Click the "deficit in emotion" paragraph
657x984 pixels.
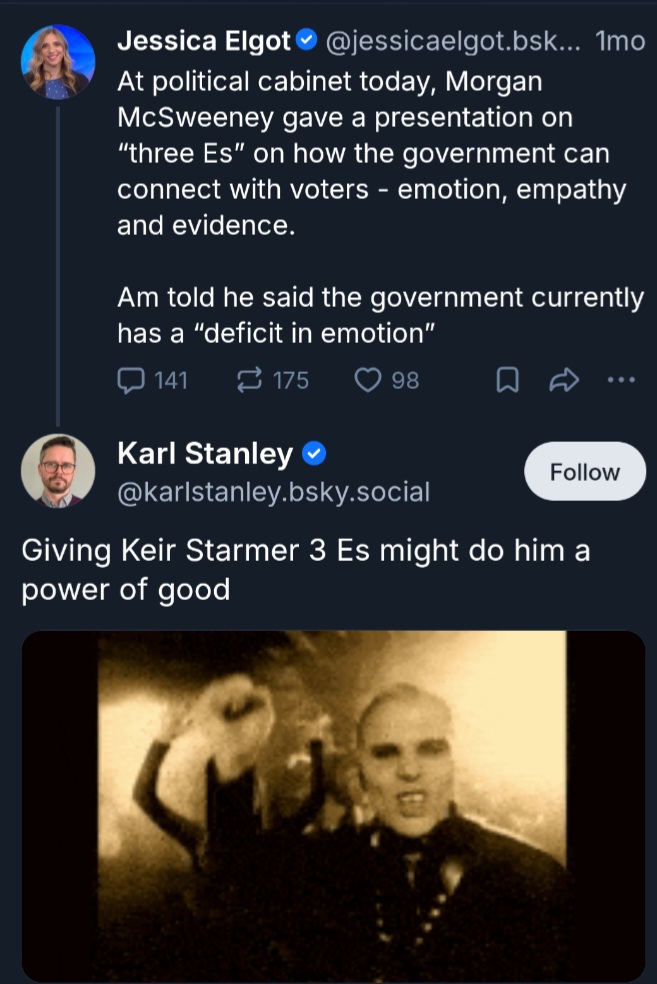pos(380,315)
